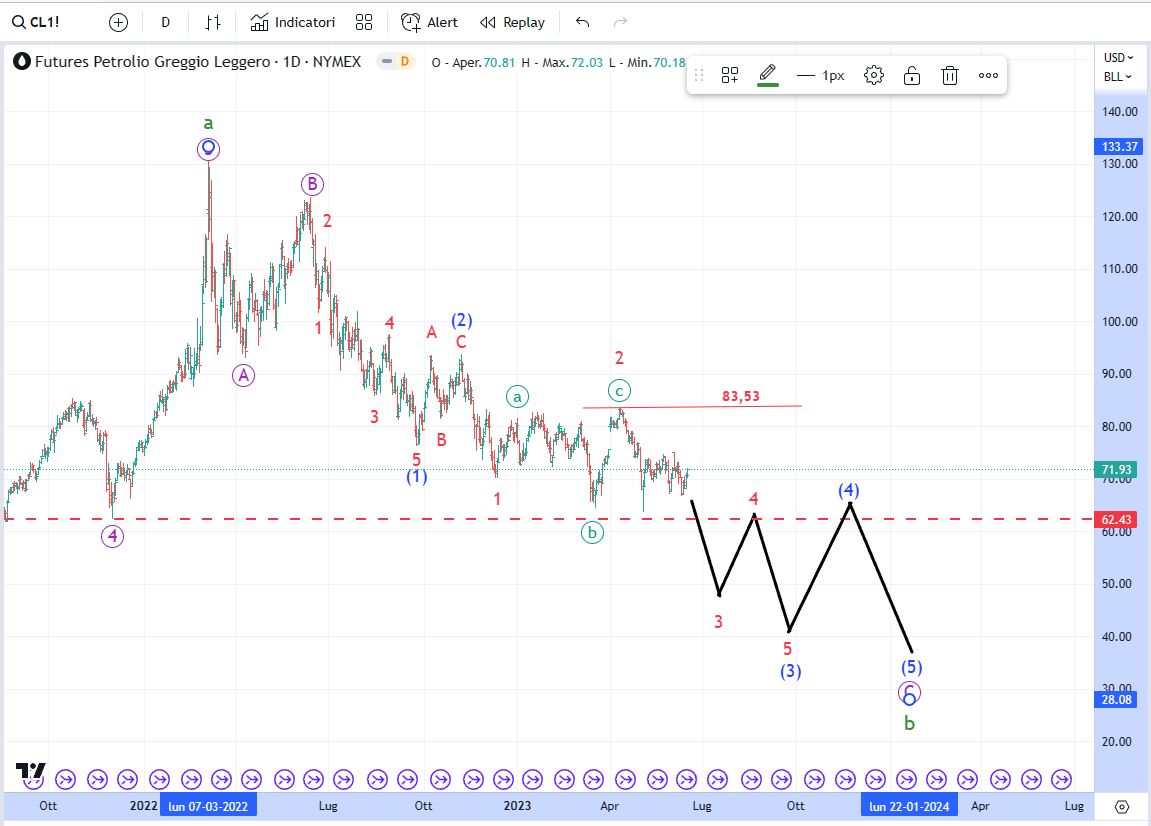
Task: Open the BLL unit dropdown
Action: click(x=1117, y=76)
